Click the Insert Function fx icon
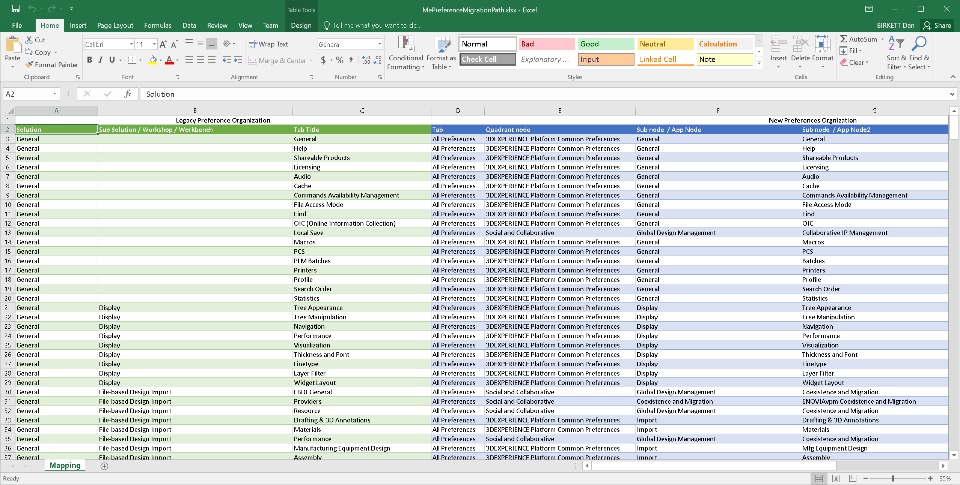This screenshot has width=960, height=485. pyautogui.click(x=128, y=94)
